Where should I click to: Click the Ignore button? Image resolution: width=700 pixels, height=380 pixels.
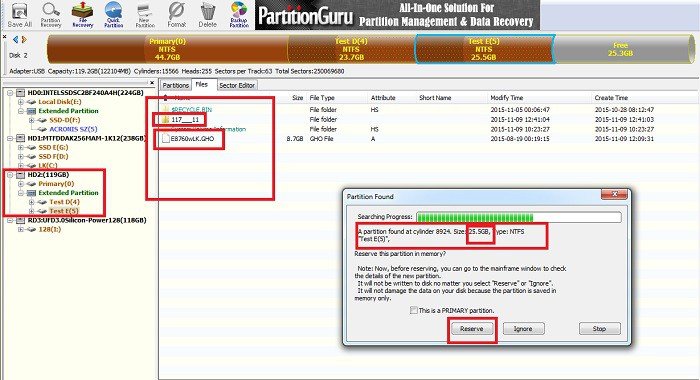(x=523, y=329)
